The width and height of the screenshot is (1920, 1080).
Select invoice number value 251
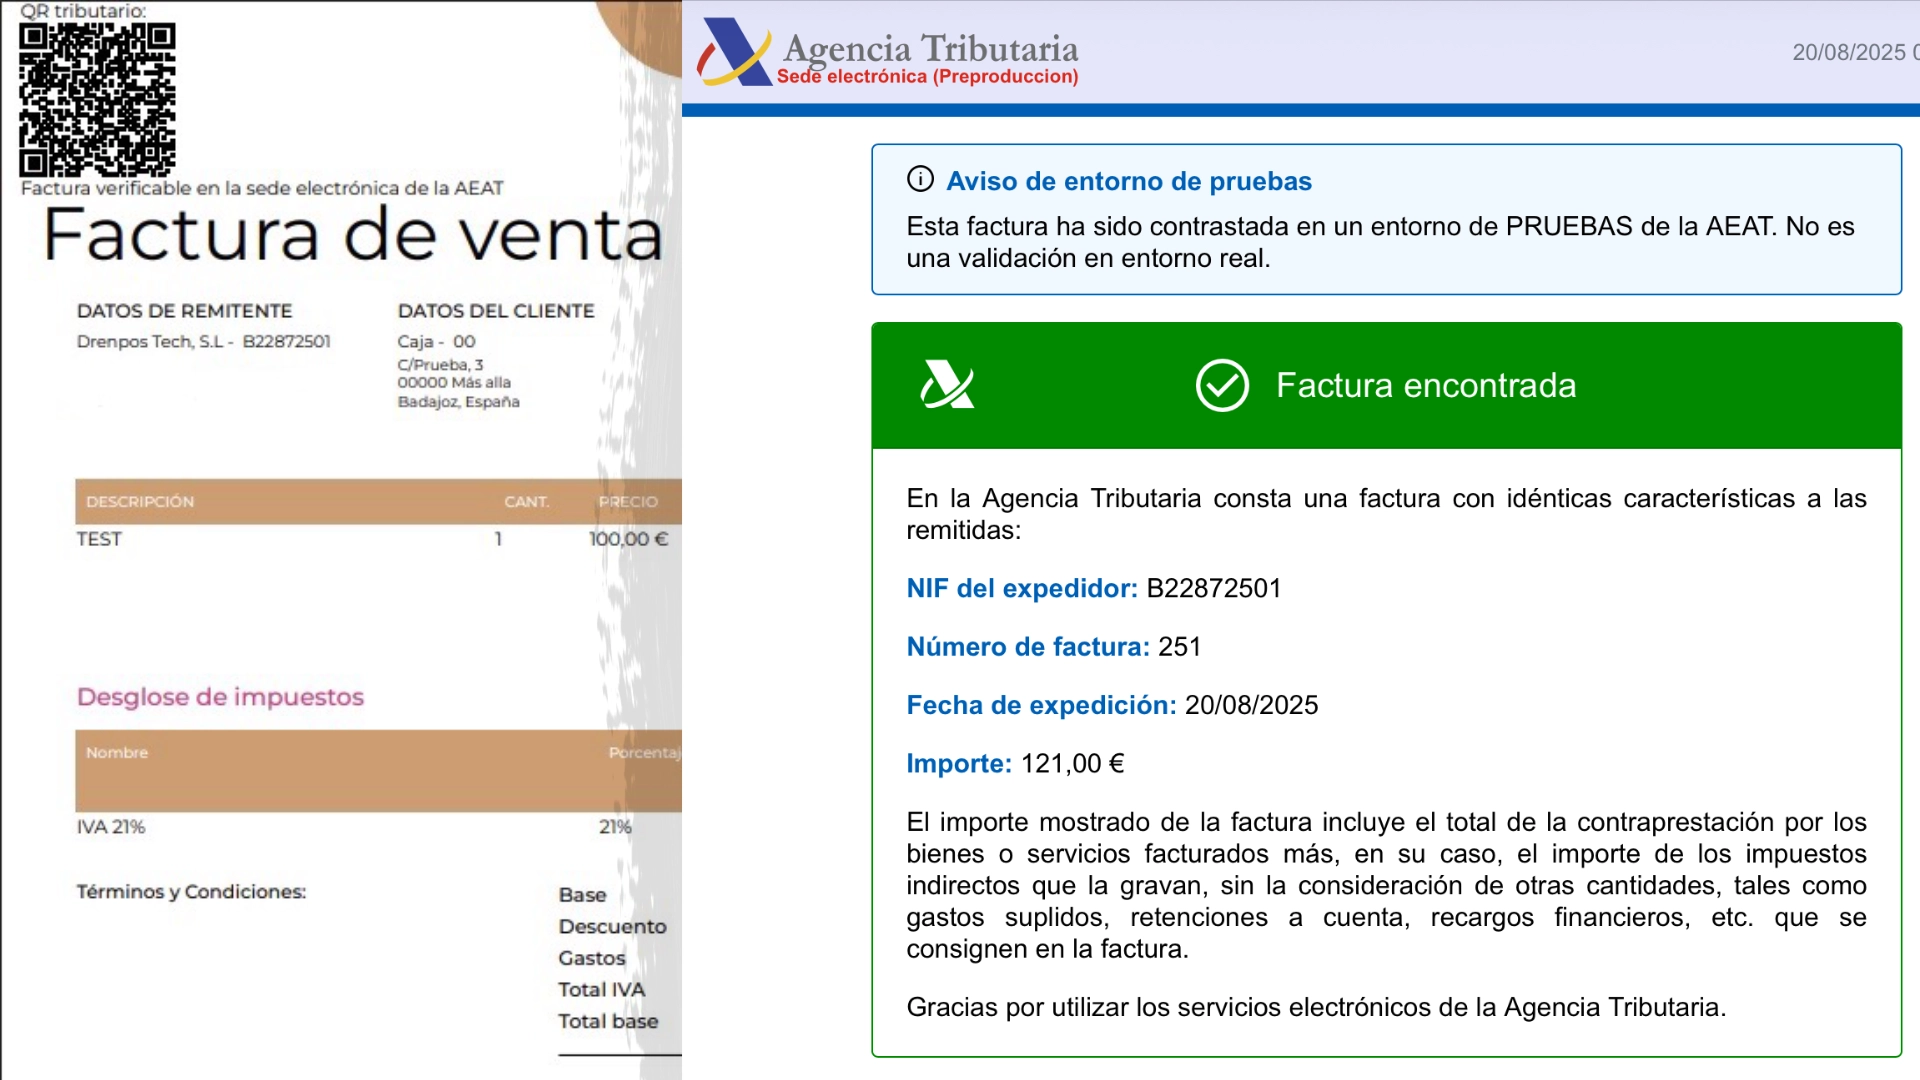[1180, 647]
